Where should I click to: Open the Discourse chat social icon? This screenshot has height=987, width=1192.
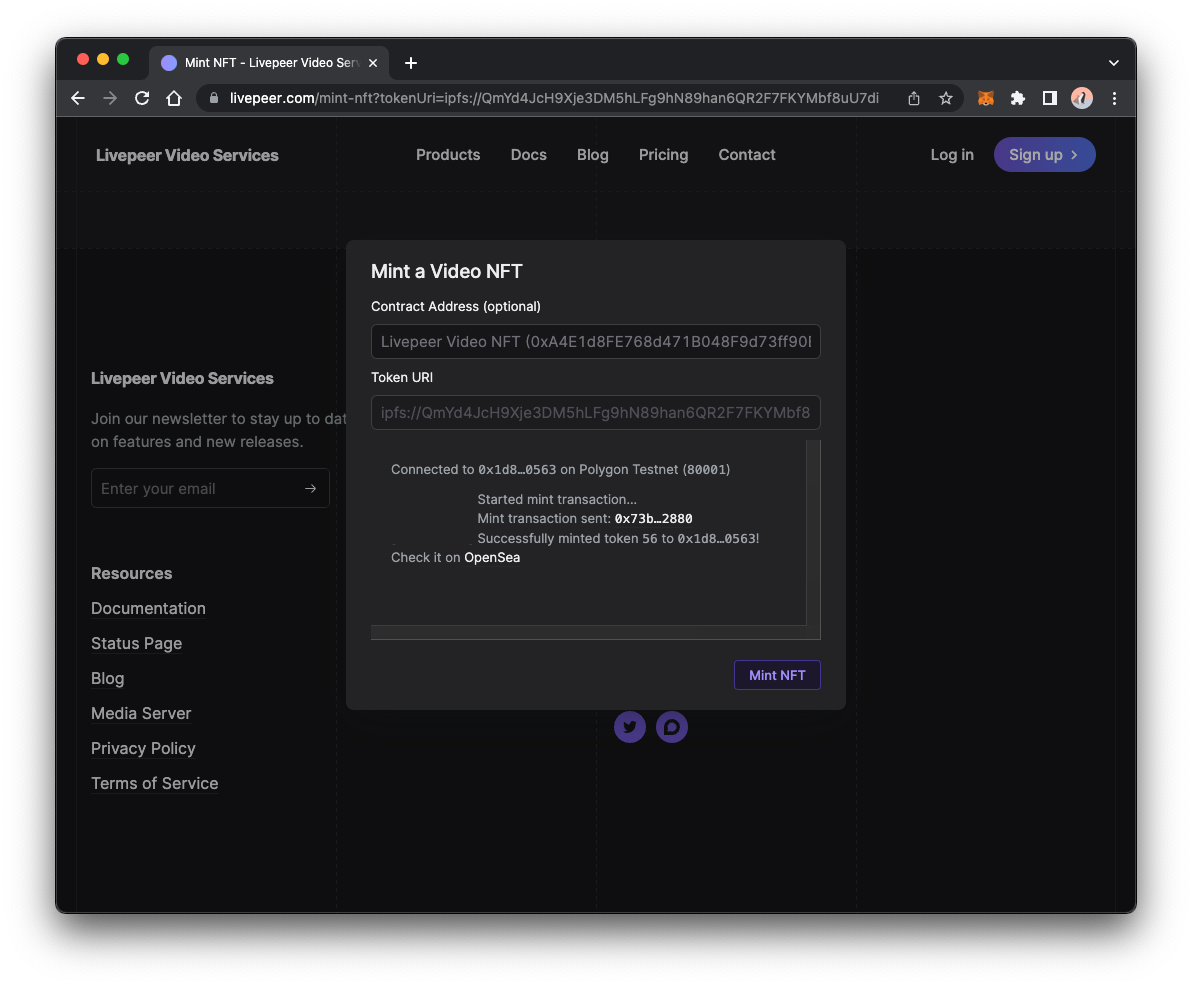[672, 727]
